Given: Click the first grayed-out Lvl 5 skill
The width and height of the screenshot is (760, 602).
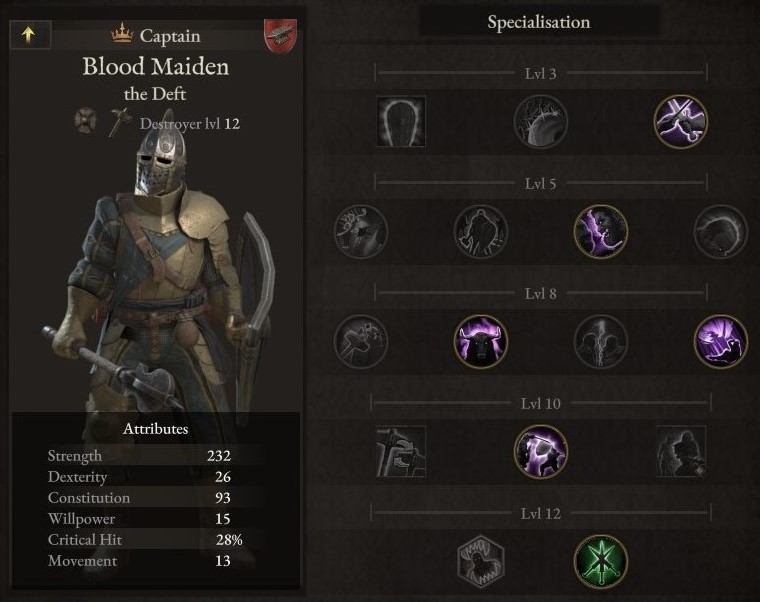Looking at the screenshot, I should [x=361, y=231].
